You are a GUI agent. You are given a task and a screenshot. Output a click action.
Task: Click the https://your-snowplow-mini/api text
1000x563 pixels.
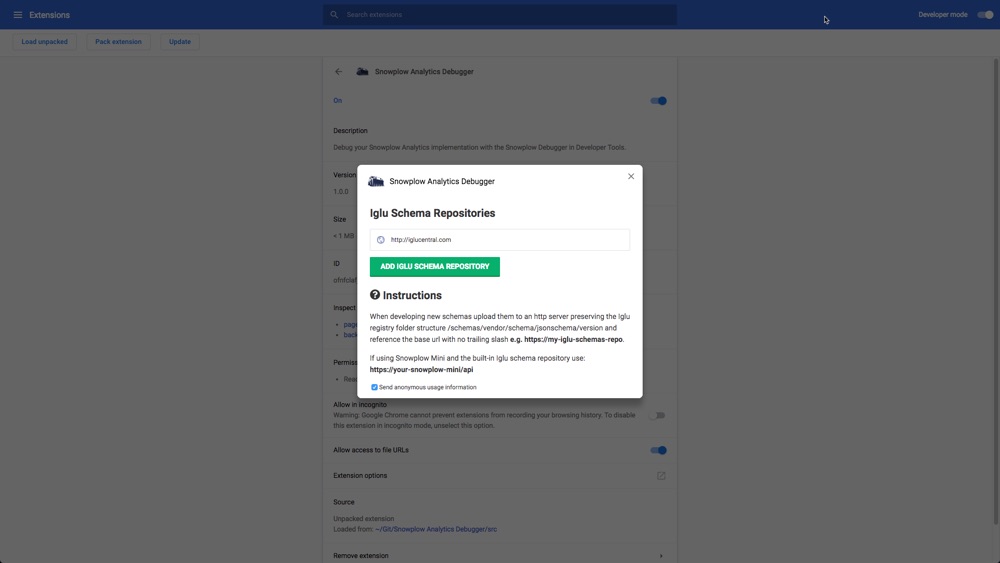point(422,370)
